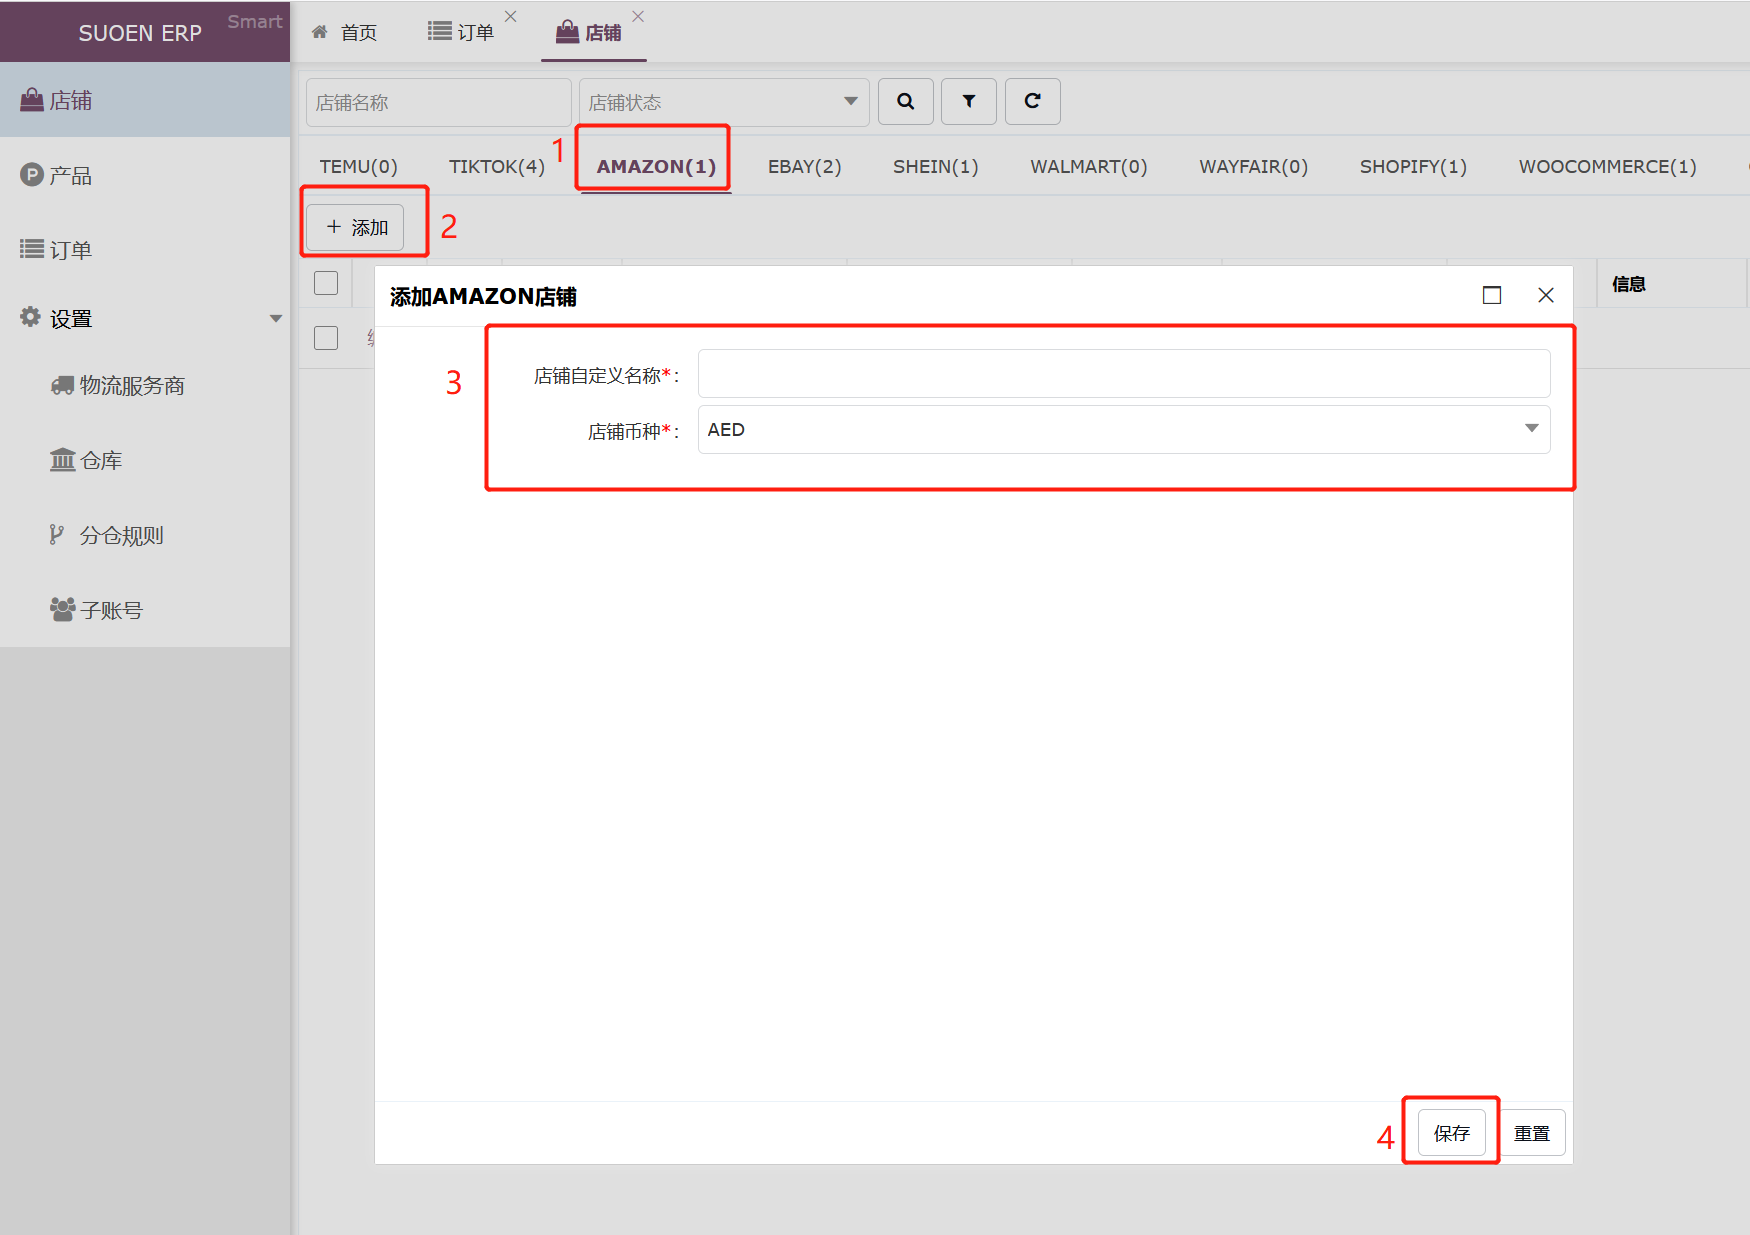
Task: Click the home icon in tab bar
Action: [x=320, y=32]
